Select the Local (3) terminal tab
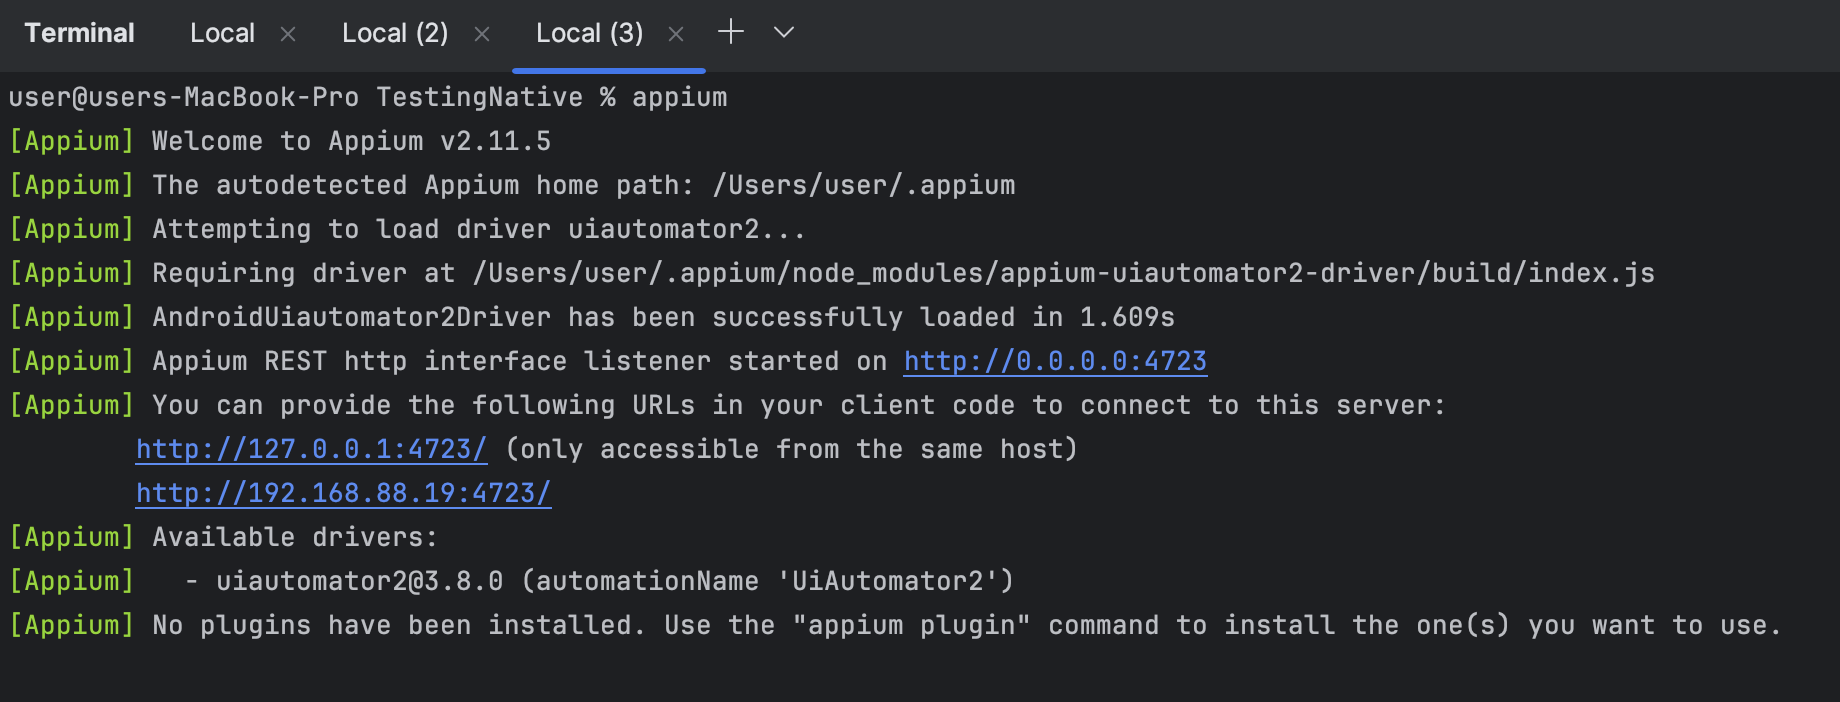 589,33
